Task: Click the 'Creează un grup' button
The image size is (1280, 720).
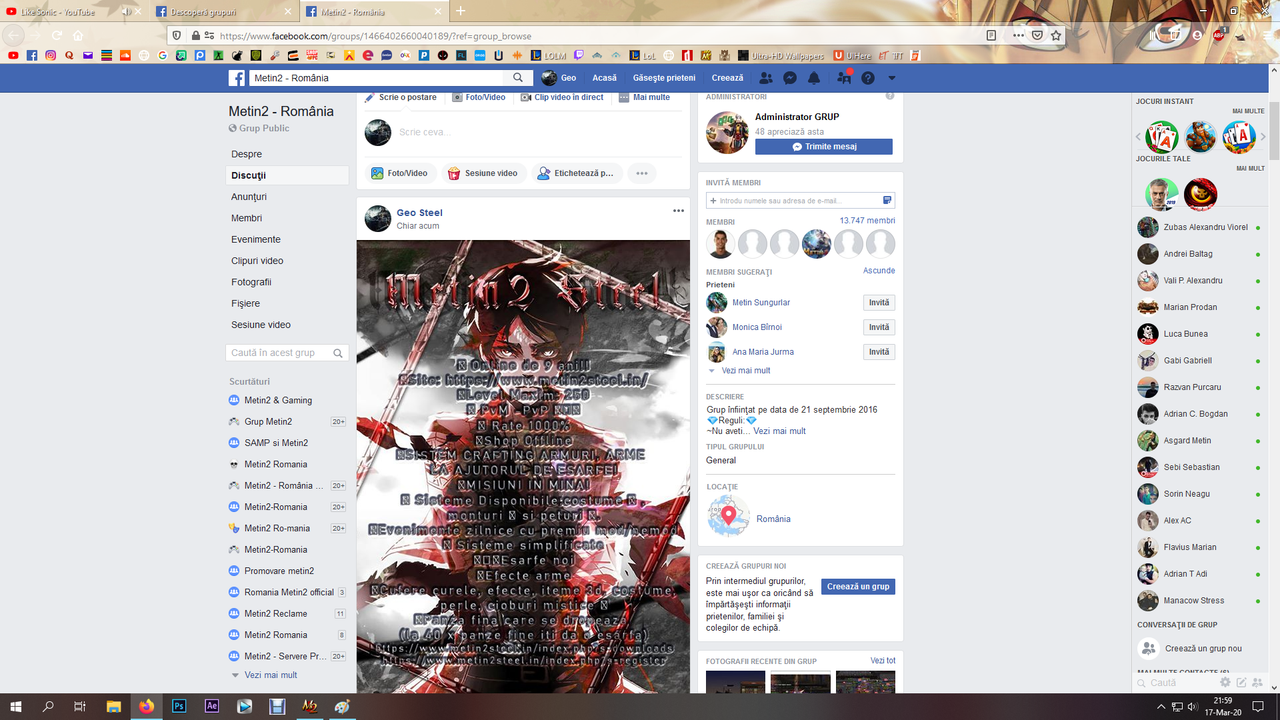Action: coord(858,587)
